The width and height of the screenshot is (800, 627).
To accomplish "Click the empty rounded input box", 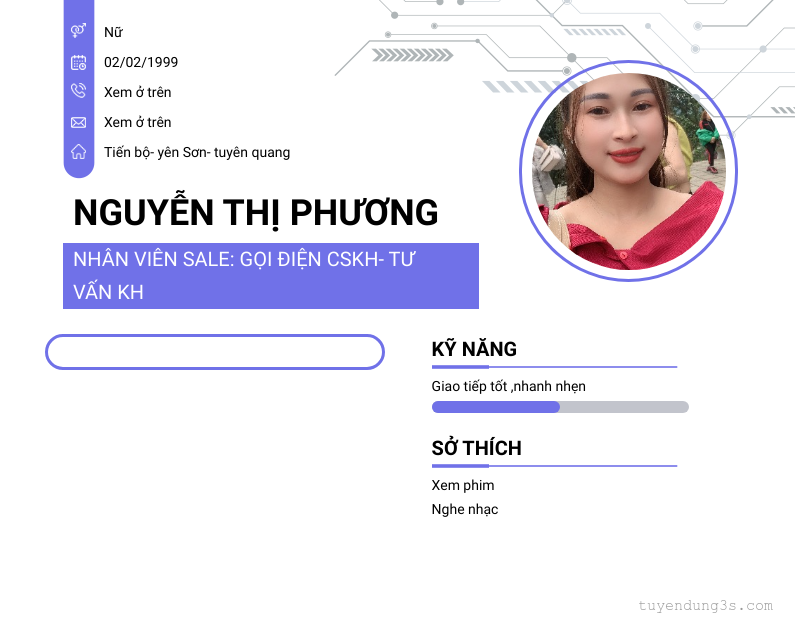I will (x=215, y=352).
